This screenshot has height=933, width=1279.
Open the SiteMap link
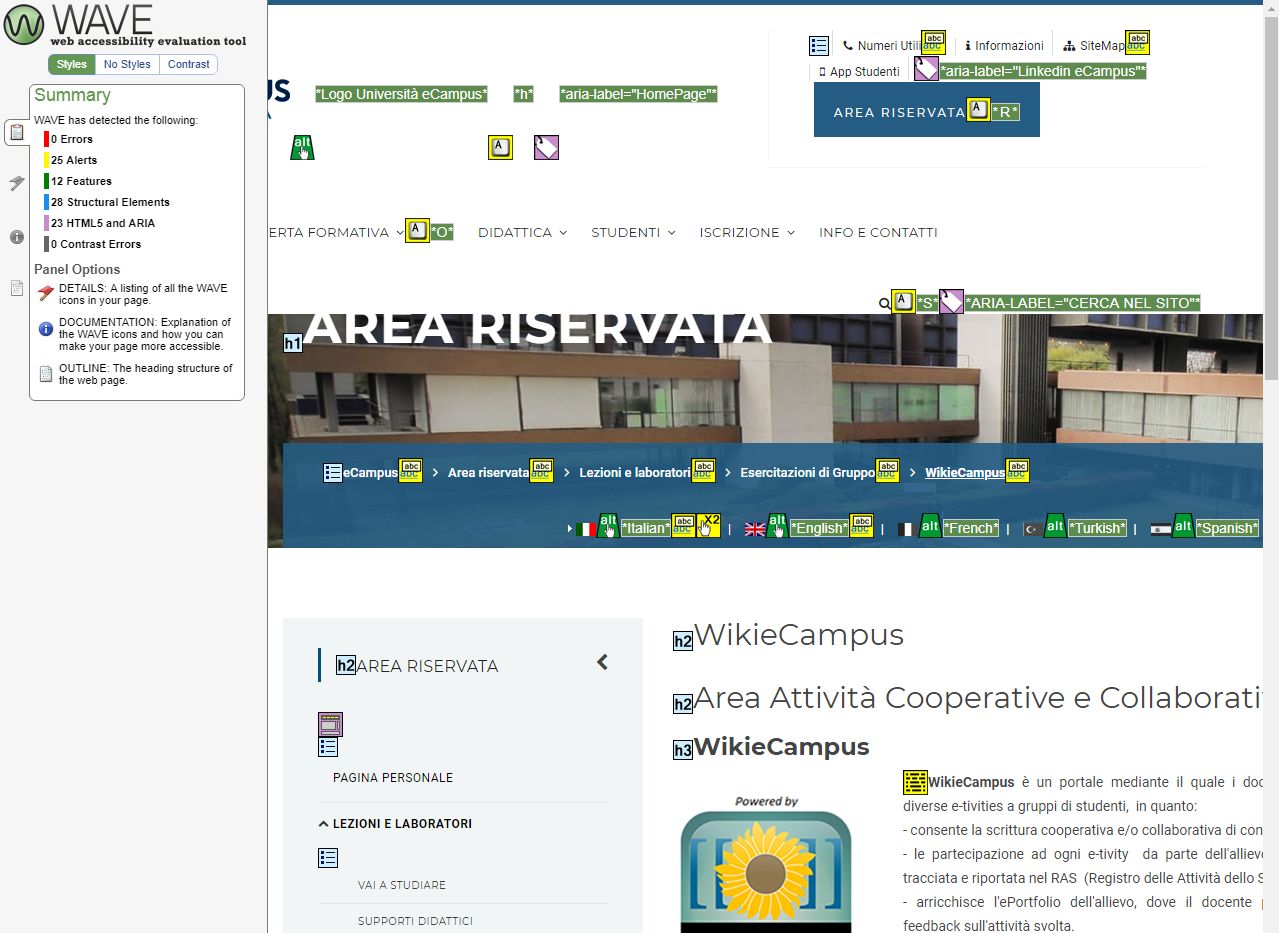pos(1094,45)
